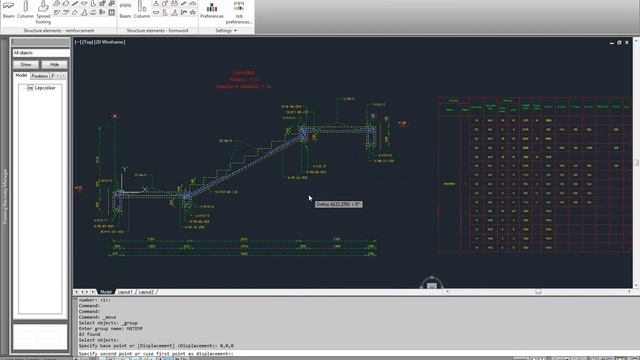Image resolution: width=640 pixels, height=360 pixels.
Task: Open the [2D Wireframe] visual style menu
Action: coord(110,42)
